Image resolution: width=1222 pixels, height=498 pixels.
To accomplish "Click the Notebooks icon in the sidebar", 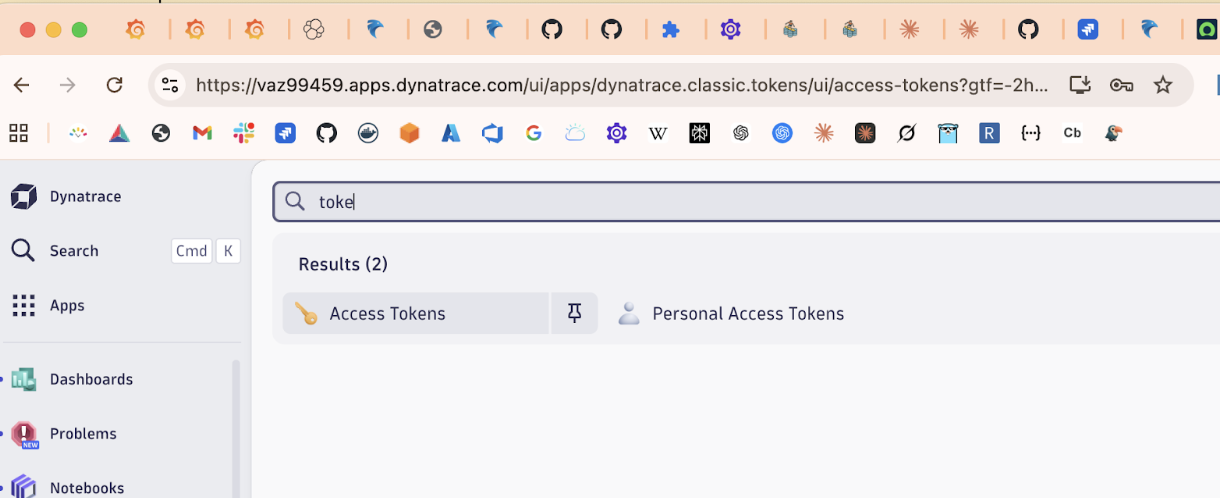I will pos(24,487).
